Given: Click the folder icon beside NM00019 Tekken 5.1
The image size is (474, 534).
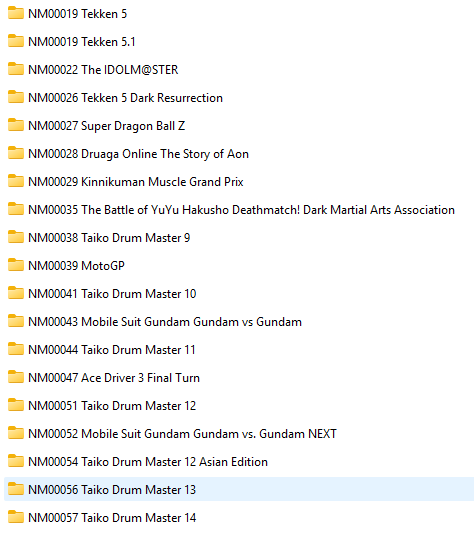Looking at the screenshot, I should [x=16, y=41].
